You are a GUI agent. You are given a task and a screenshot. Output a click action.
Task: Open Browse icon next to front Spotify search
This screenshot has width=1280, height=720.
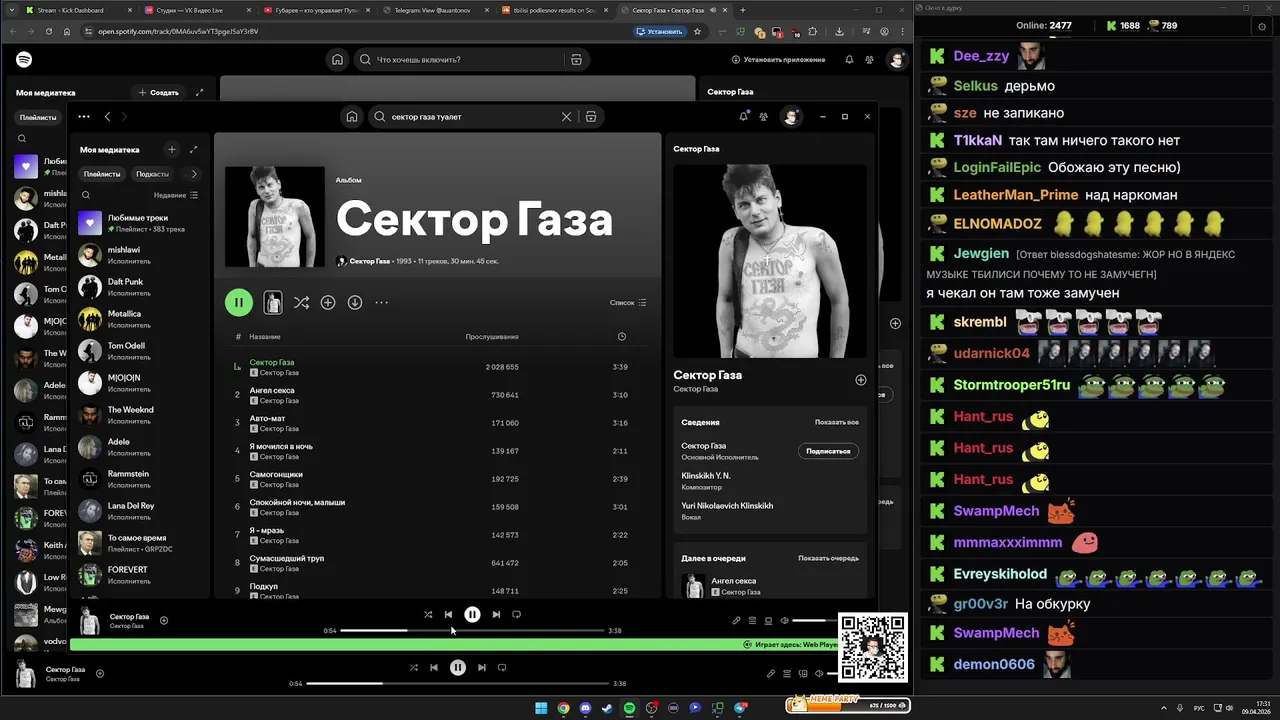[x=591, y=117]
